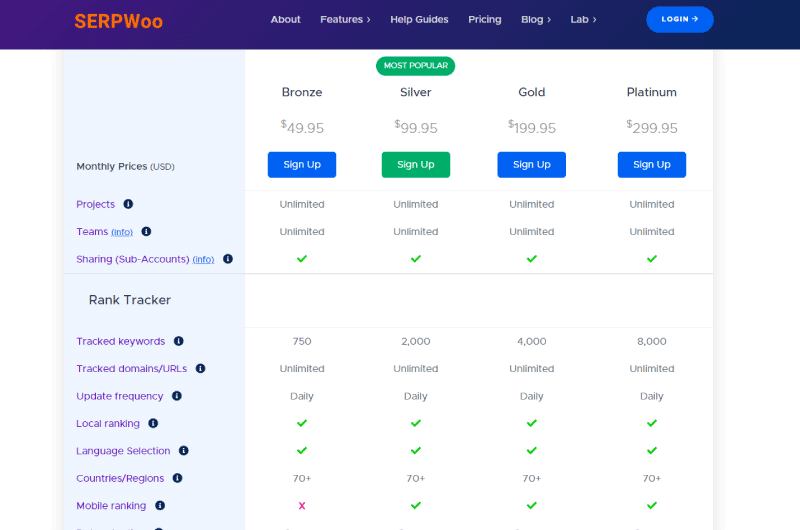Click info icon beside Language Selection

(184, 451)
